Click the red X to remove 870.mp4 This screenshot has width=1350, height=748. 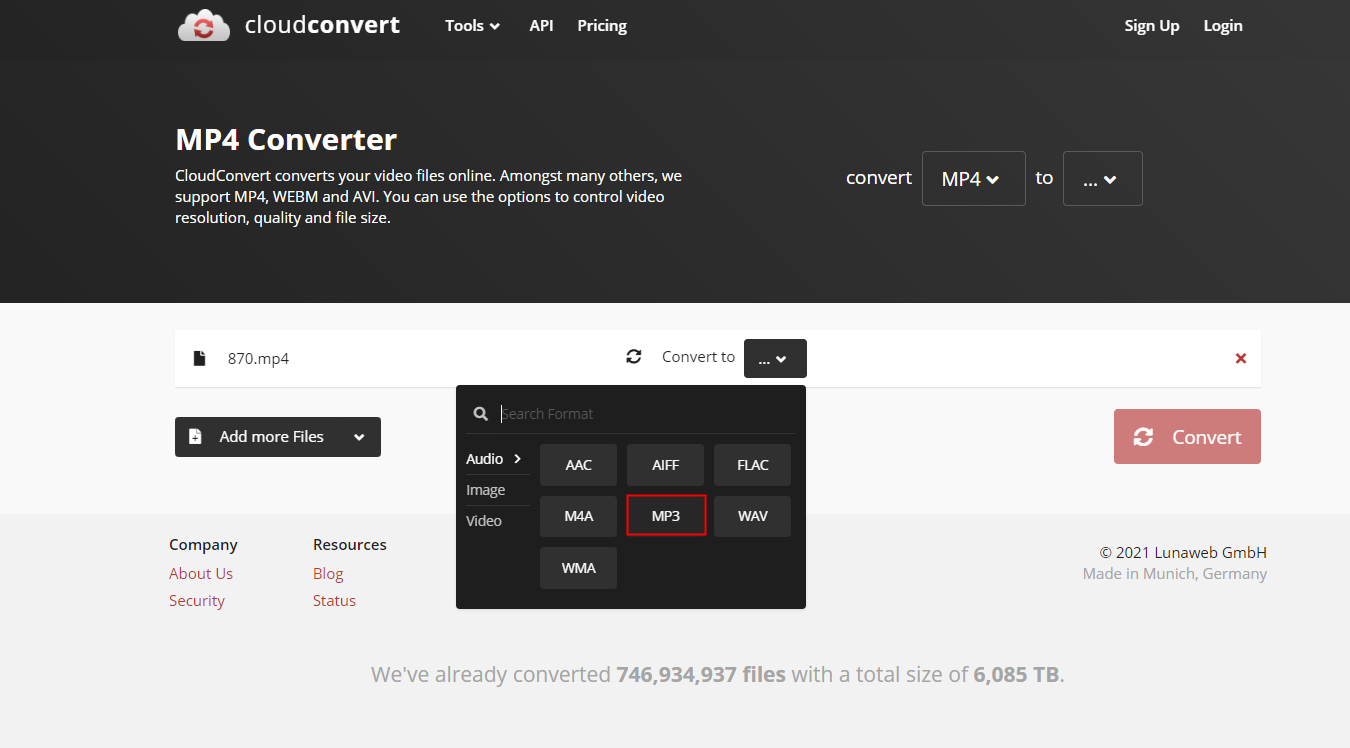pos(1240,358)
